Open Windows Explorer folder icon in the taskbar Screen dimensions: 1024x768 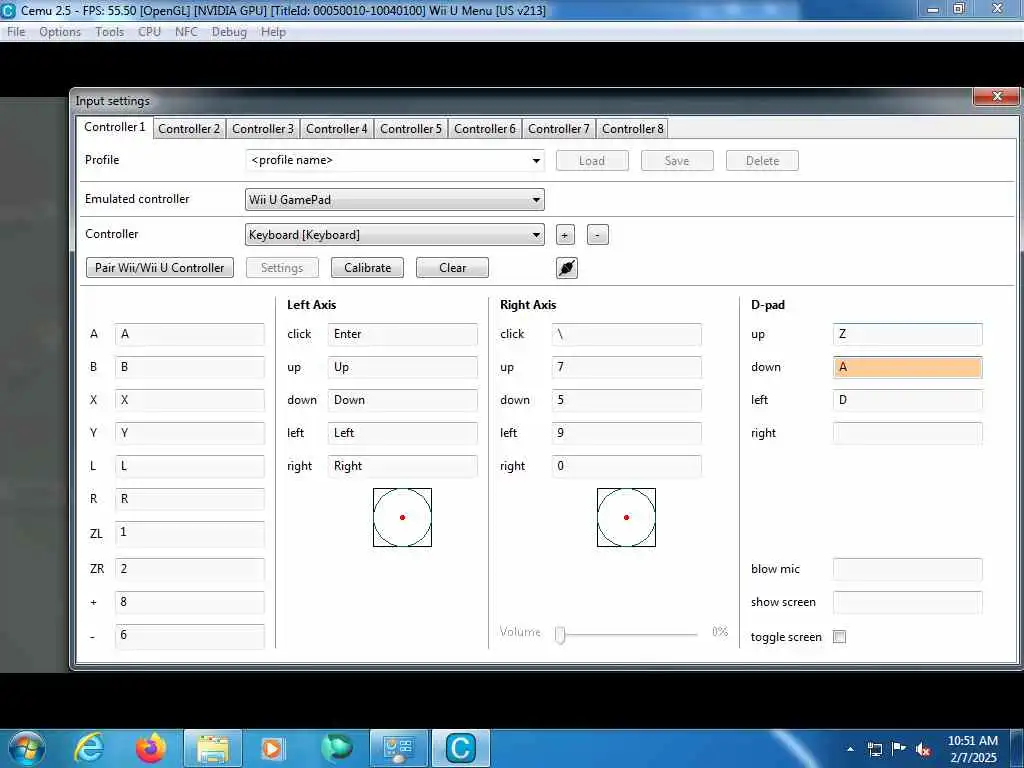click(x=213, y=748)
